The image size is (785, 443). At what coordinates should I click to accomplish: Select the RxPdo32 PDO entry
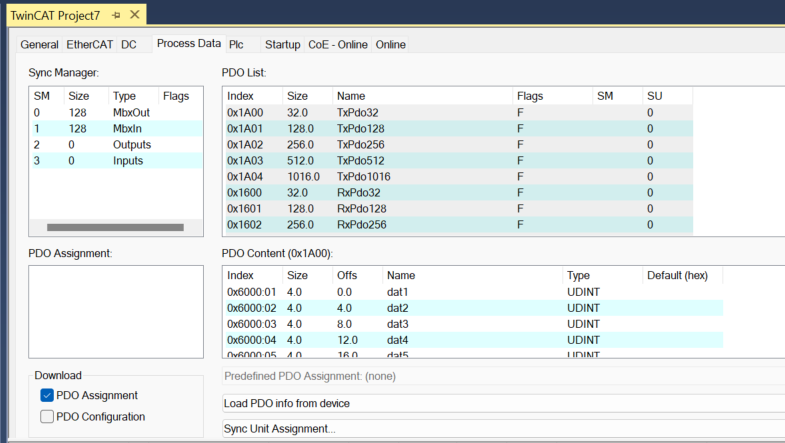point(459,193)
